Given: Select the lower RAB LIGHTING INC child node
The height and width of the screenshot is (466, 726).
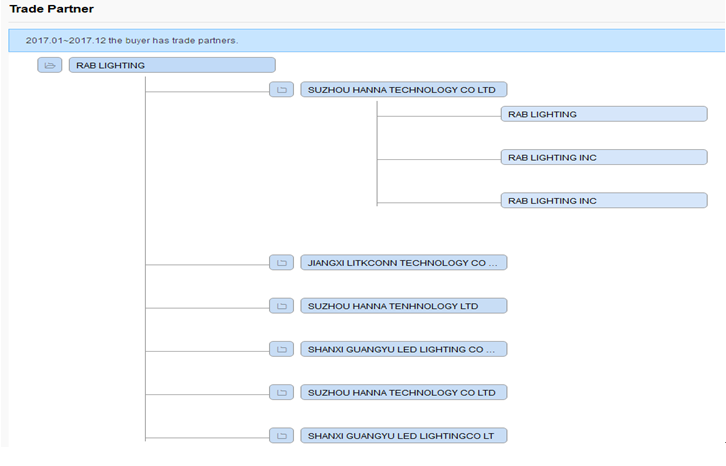Looking at the screenshot, I should [x=604, y=201].
